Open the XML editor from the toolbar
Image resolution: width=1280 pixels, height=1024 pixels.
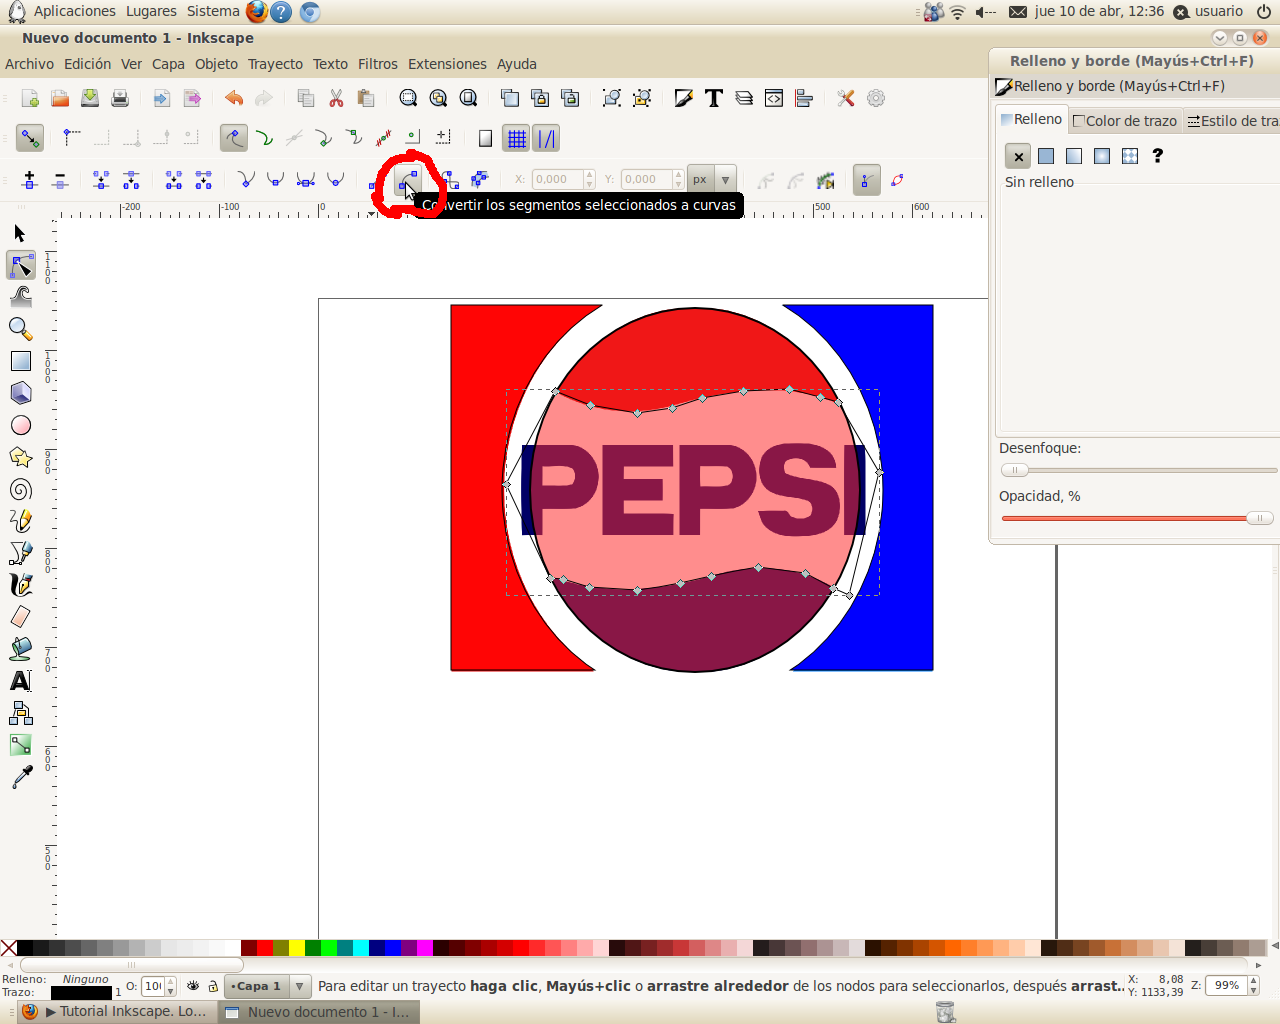tap(773, 98)
